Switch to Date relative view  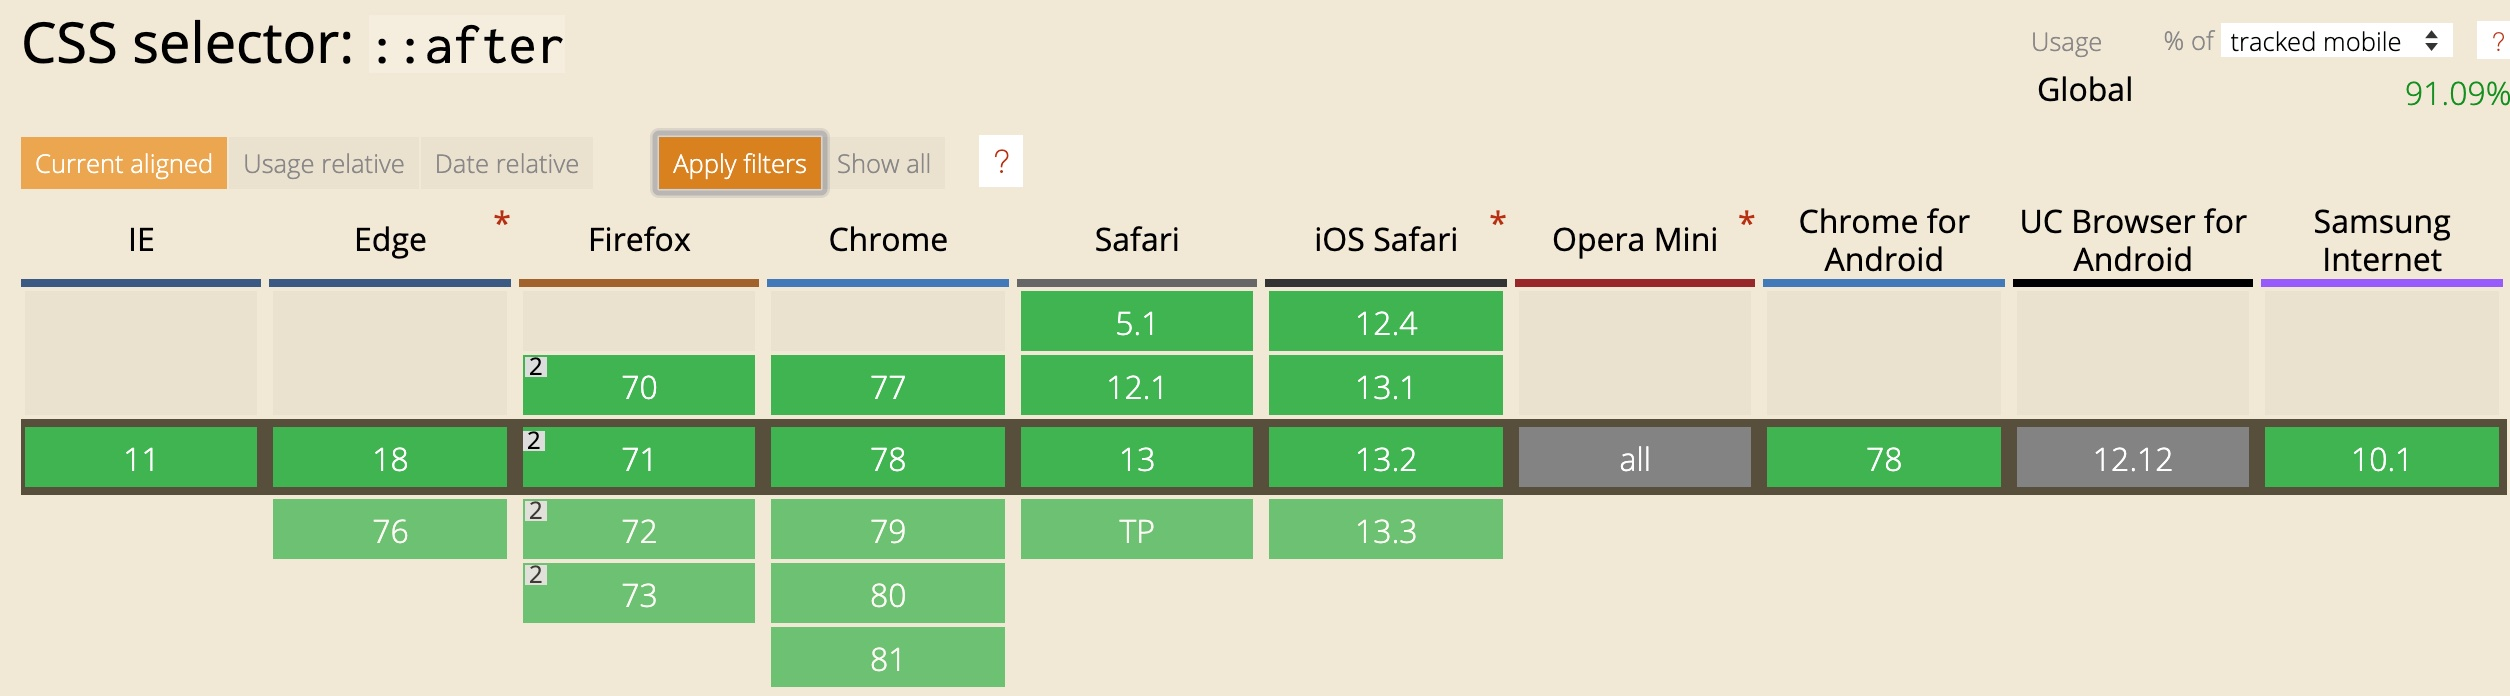[x=507, y=163]
